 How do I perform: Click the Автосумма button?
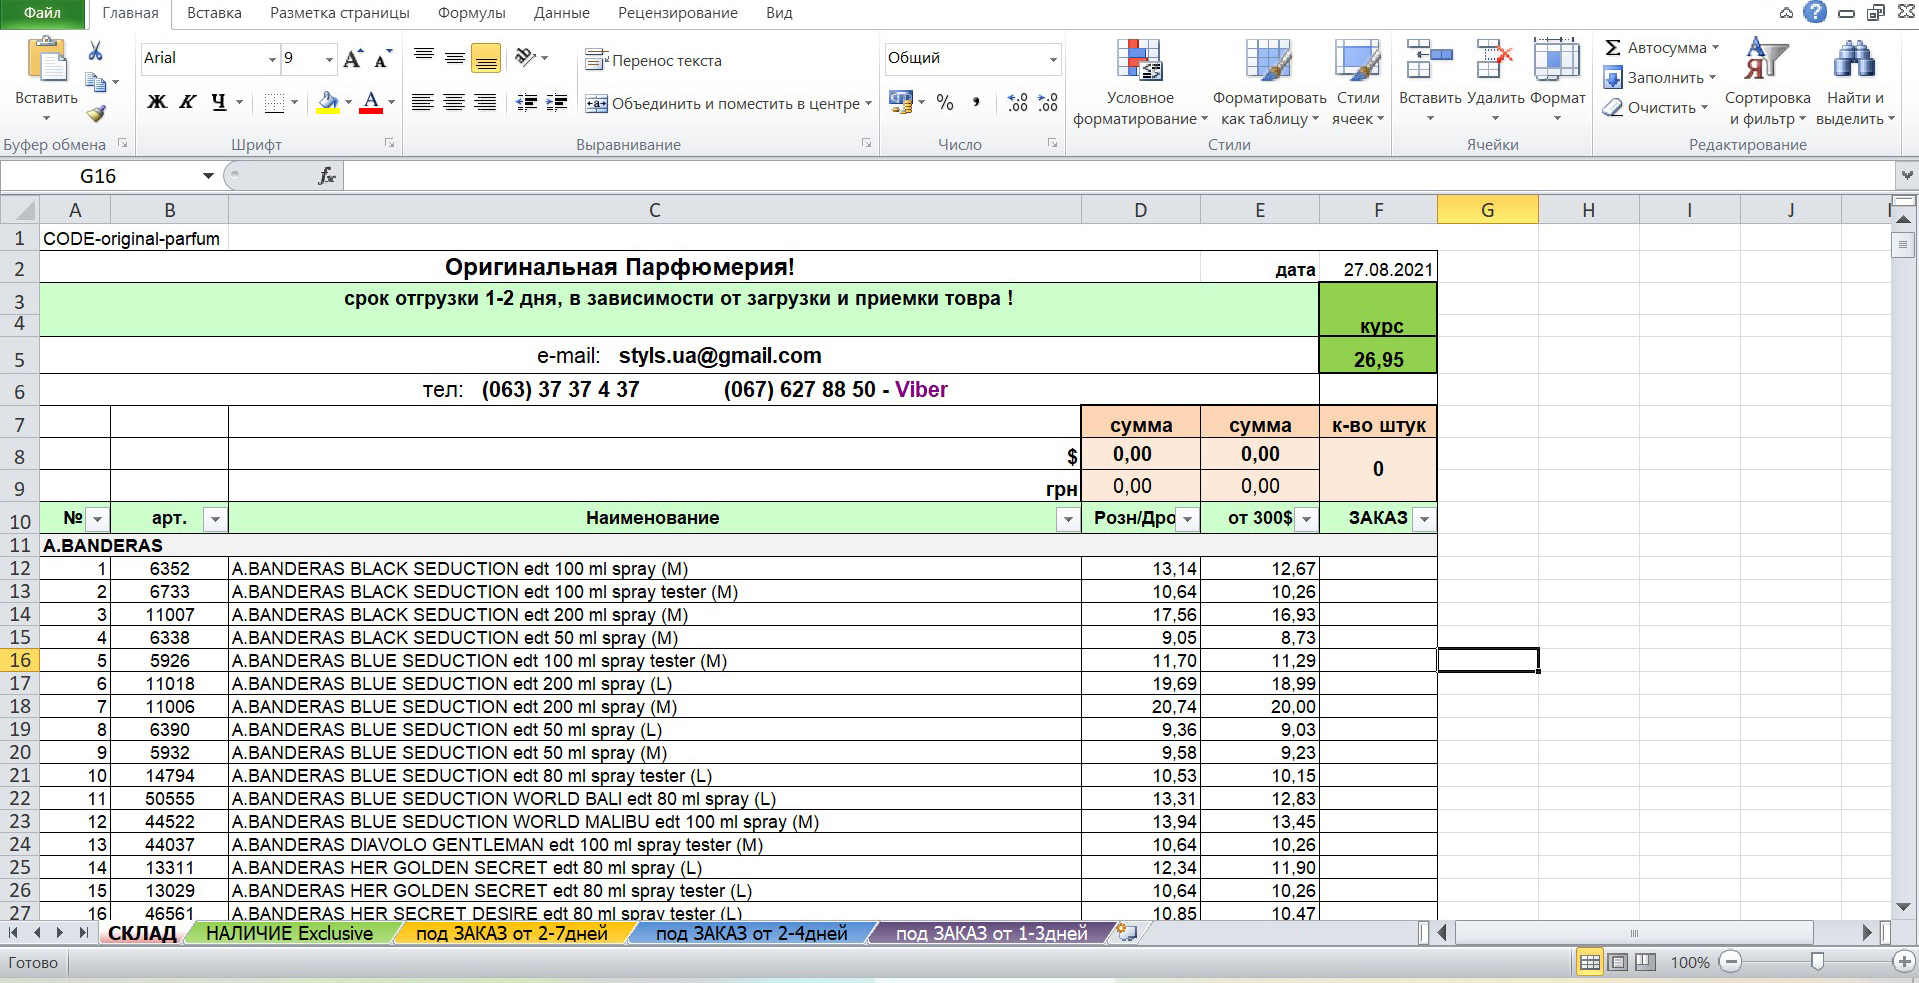[x=1660, y=47]
